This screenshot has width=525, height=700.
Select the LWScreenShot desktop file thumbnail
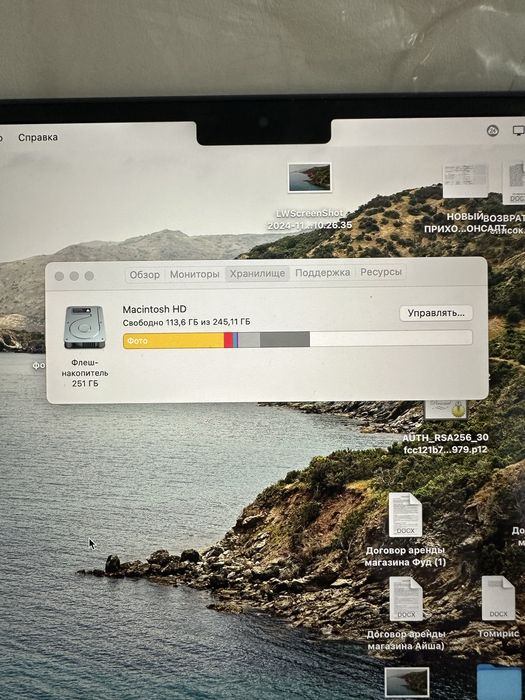(x=309, y=177)
